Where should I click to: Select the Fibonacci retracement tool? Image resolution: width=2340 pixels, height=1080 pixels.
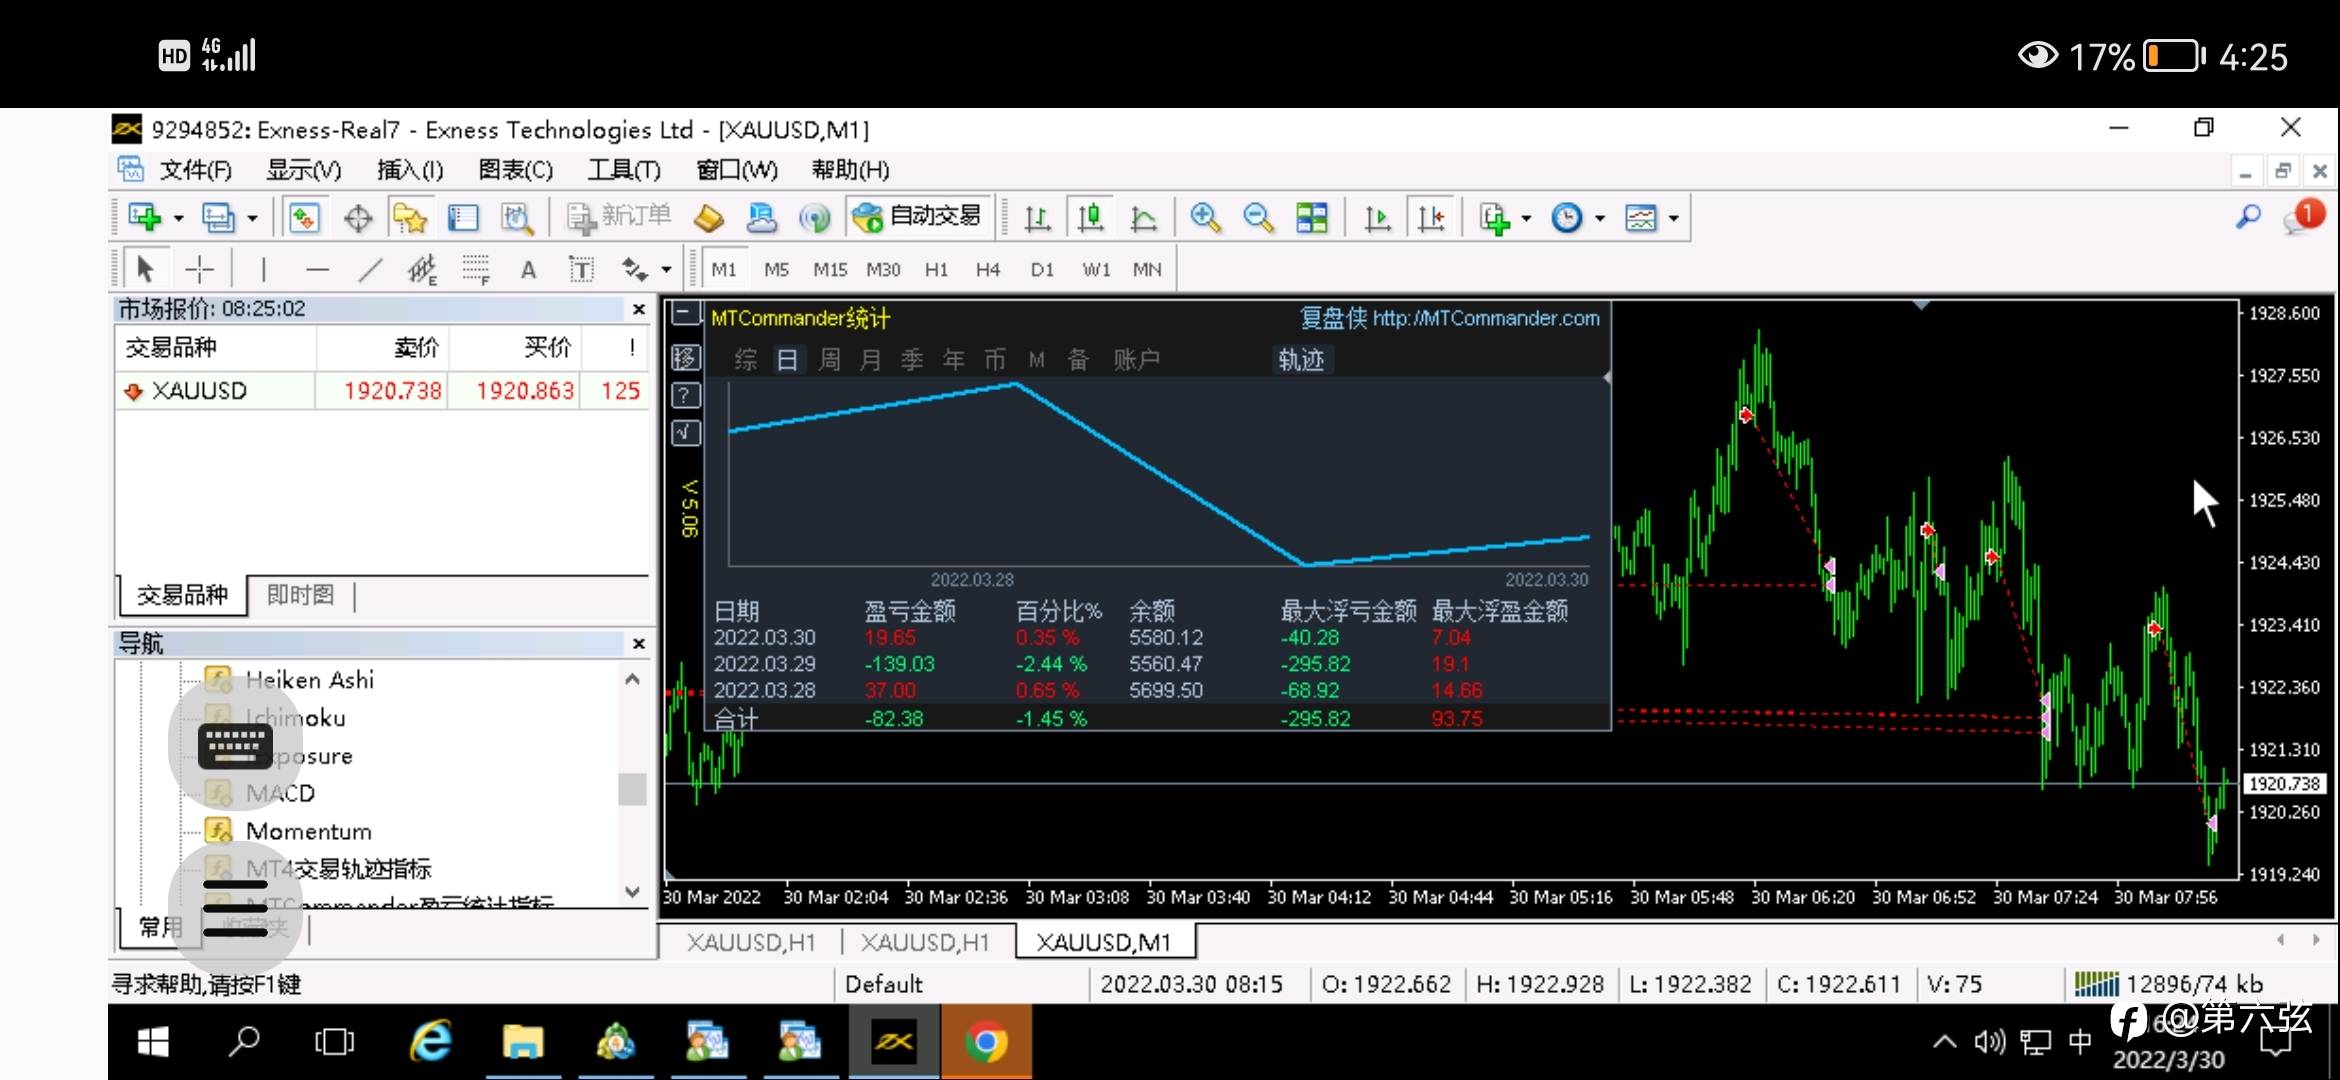coord(476,269)
